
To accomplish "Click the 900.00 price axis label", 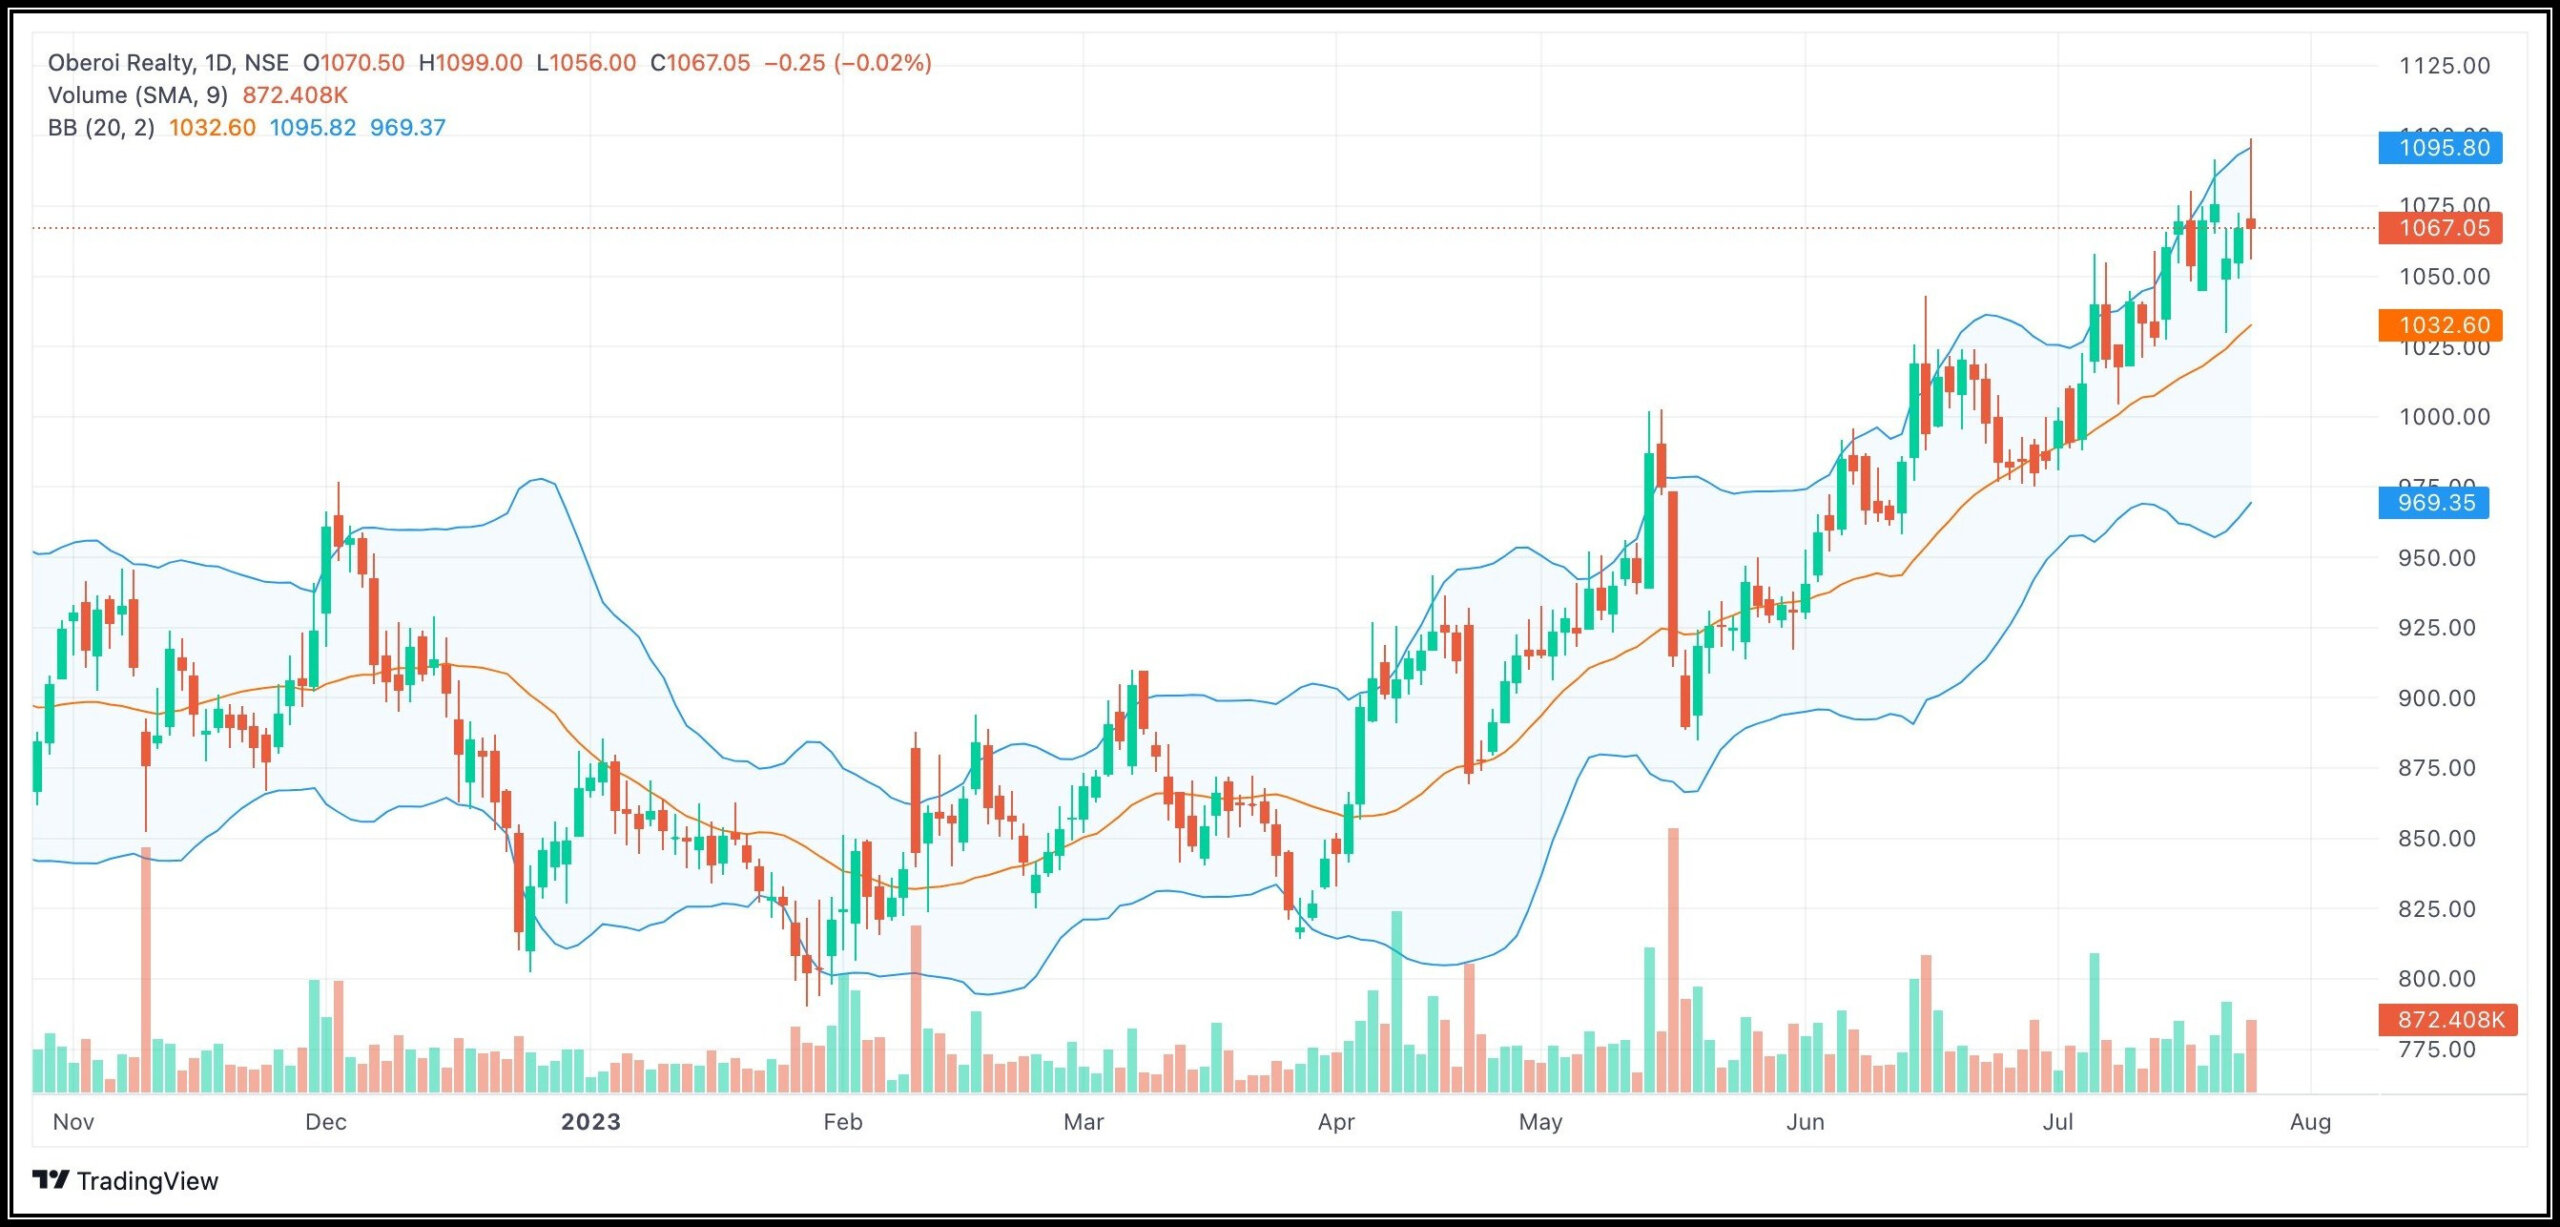I will pos(2437,698).
